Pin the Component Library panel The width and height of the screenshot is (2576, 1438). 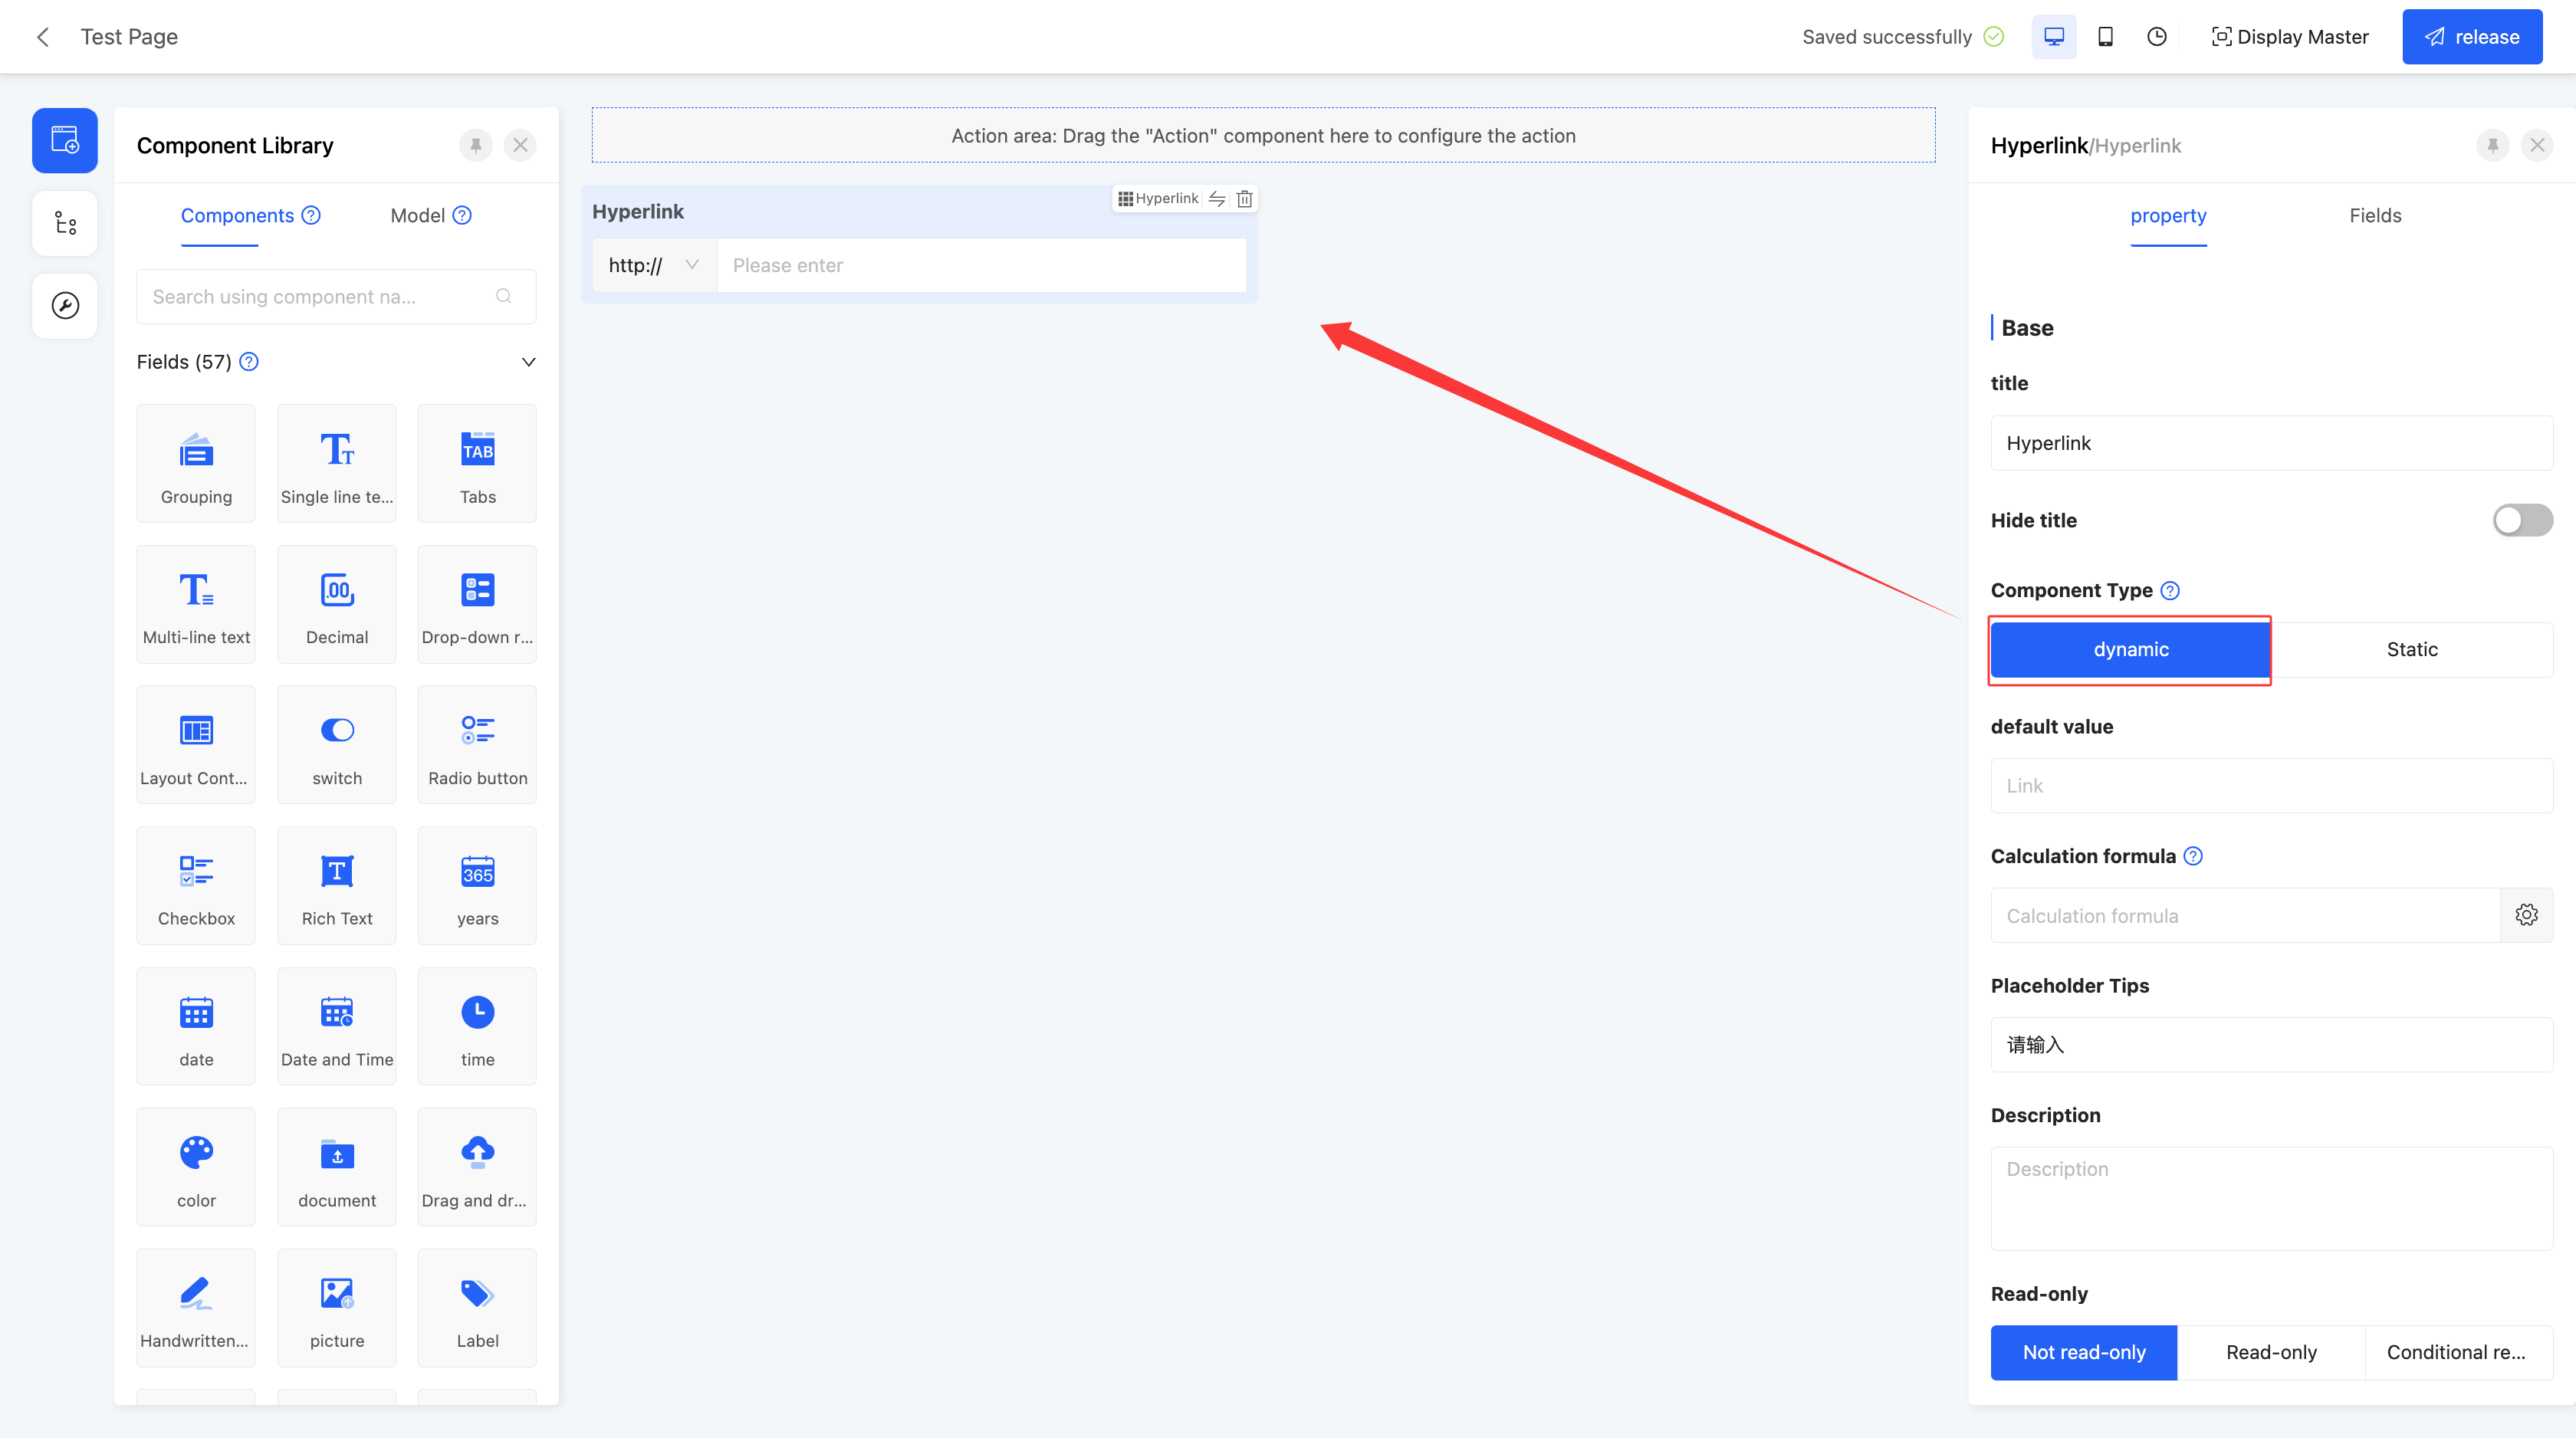coord(476,145)
